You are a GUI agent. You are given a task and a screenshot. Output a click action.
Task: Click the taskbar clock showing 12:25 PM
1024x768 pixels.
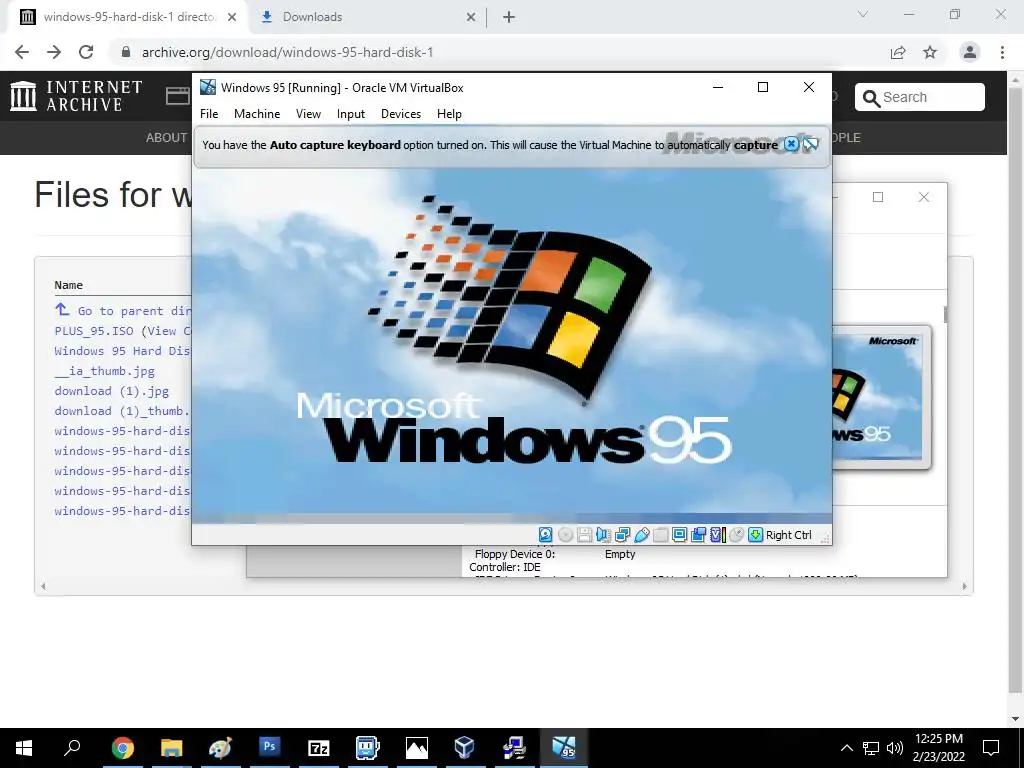[938, 748]
